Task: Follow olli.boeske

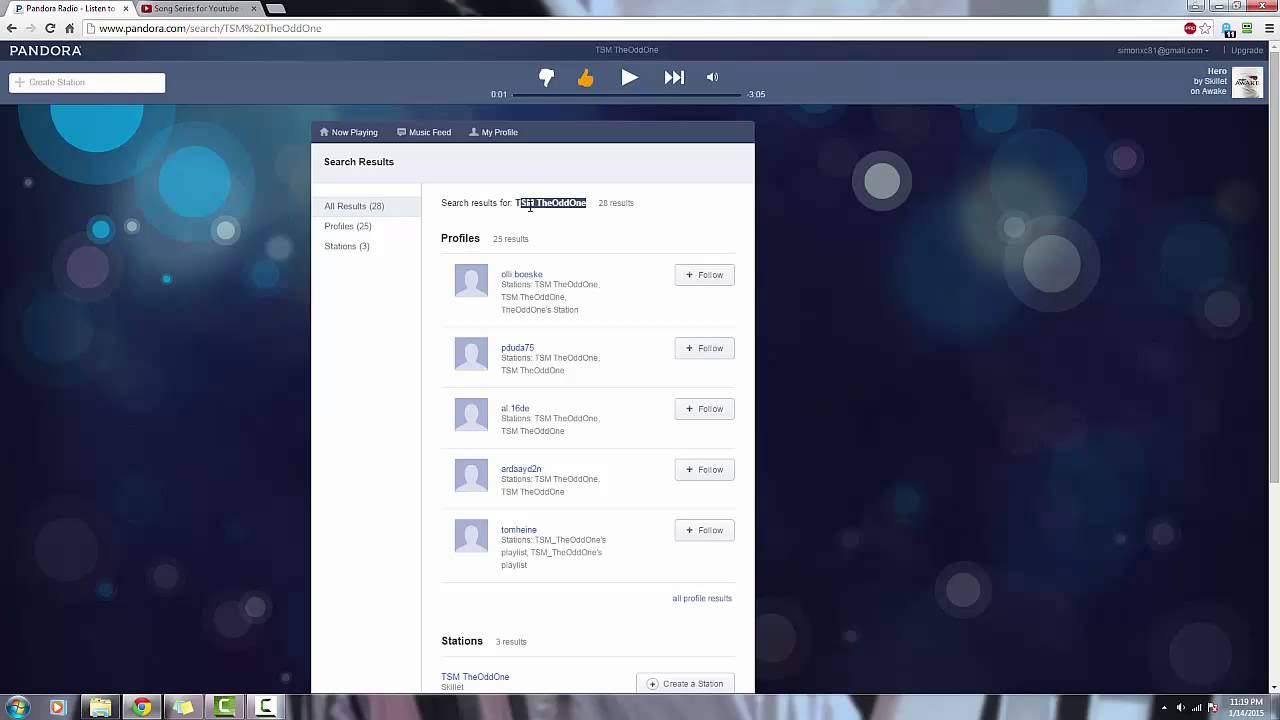Action: click(704, 275)
